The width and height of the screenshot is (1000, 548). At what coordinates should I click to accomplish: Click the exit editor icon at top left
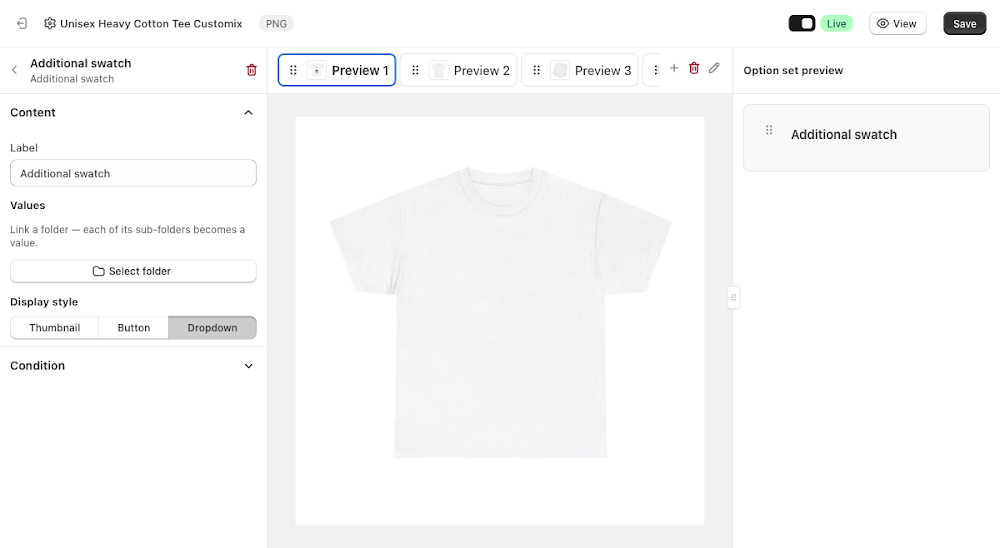[22, 24]
